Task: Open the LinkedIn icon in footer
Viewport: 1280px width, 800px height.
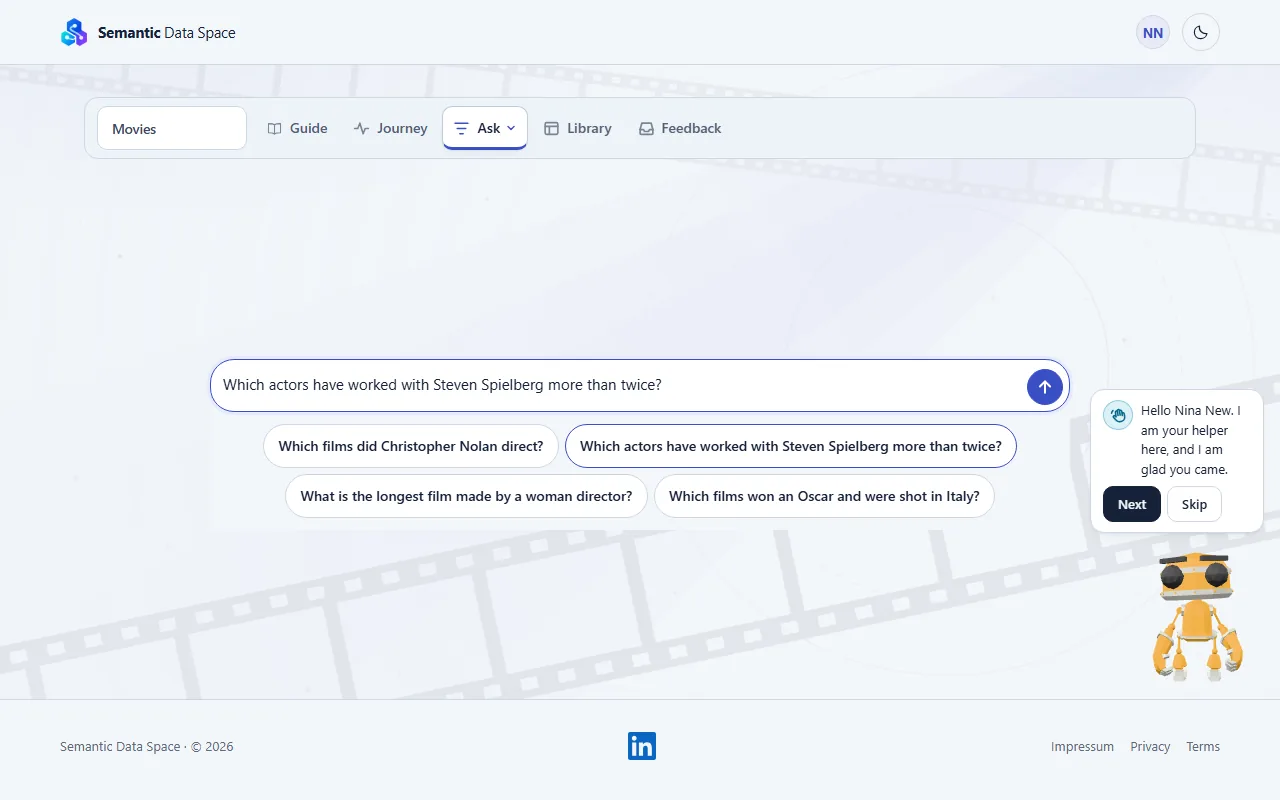Action: point(642,746)
